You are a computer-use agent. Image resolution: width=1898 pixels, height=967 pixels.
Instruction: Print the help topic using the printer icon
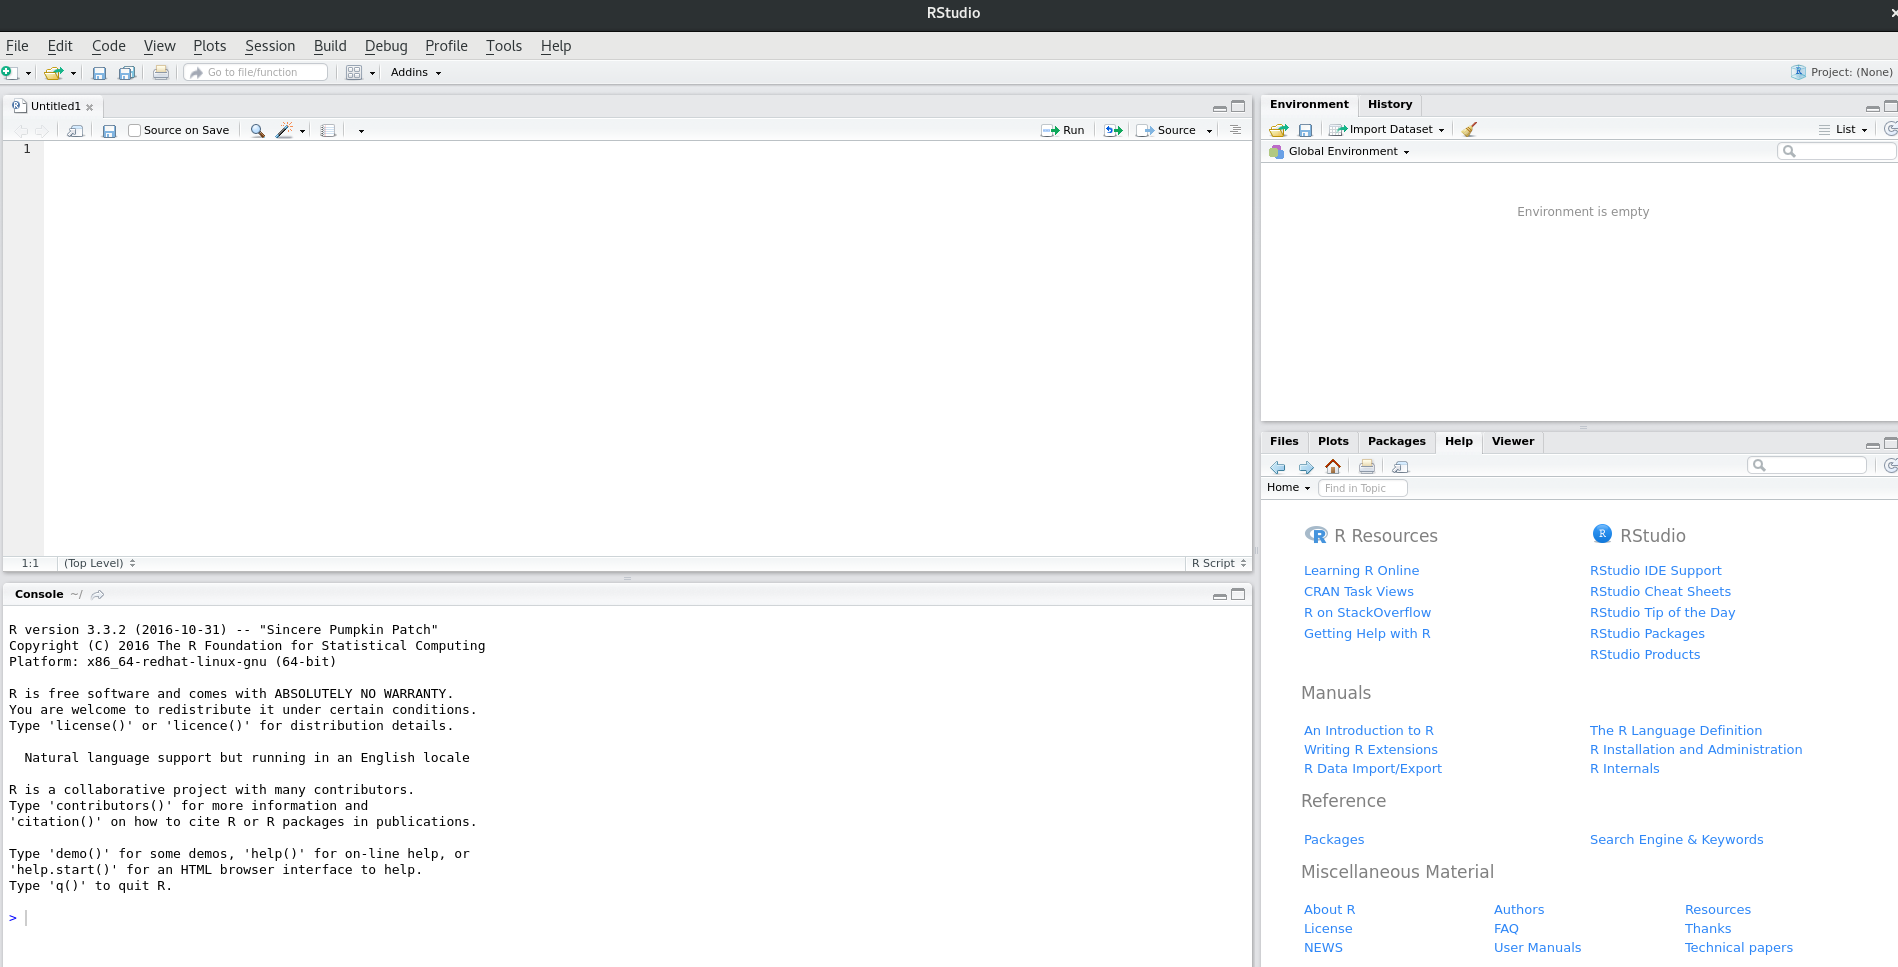click(1366, 467)
